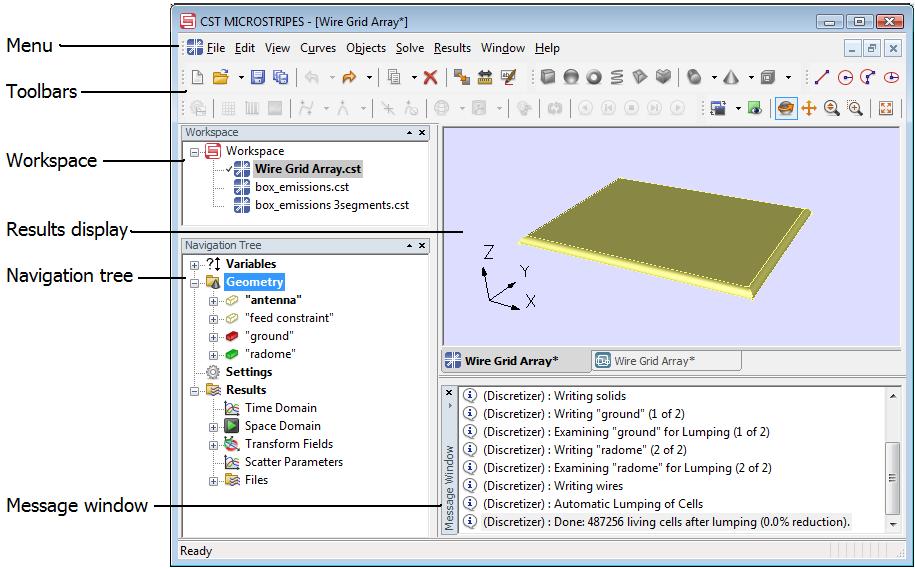The width and height of the screenshot is (915, 569).
Task: Close the Workspace panel
Action: 422,132
